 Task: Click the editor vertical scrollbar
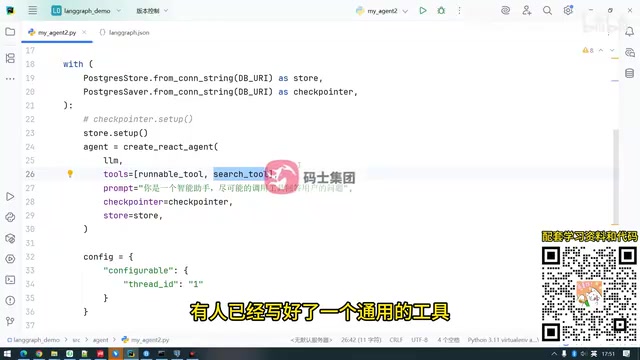coord(616,176)
